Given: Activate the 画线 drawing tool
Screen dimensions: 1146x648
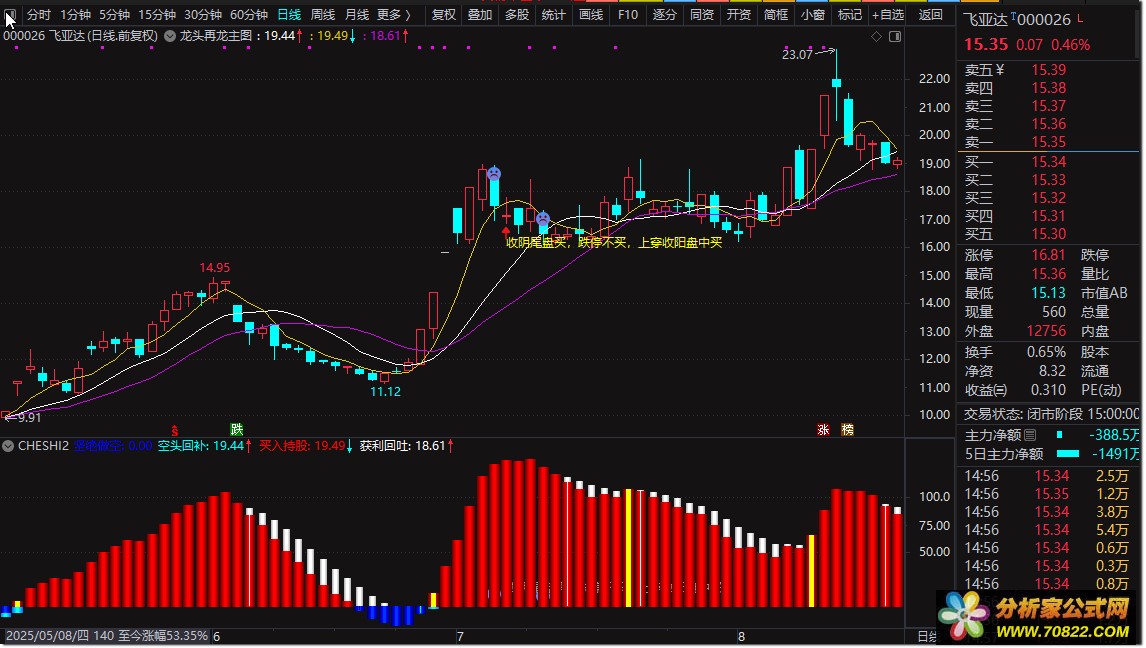Looking at the screenshot, I should (x=591, y=15).
